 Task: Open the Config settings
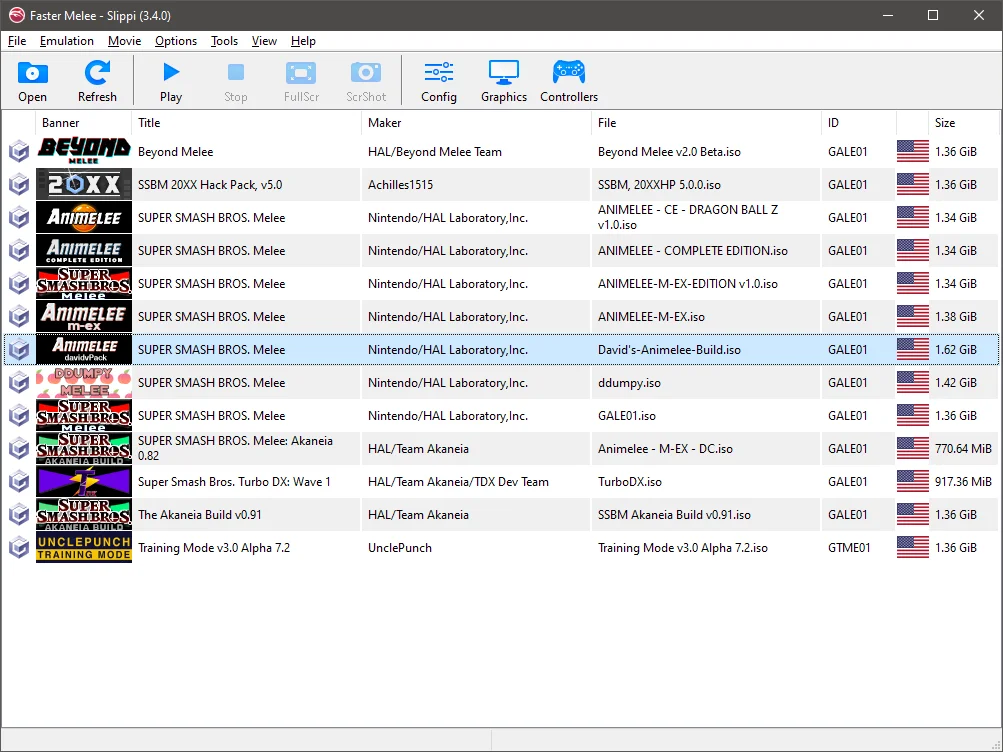pos(438,80)
